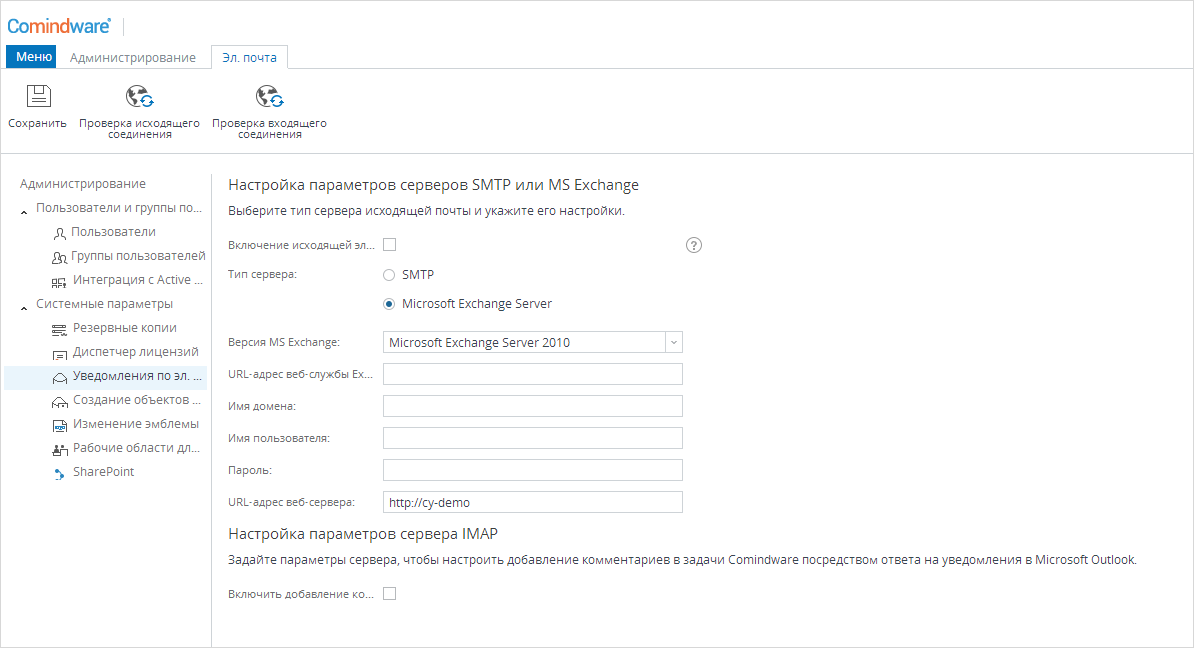Click Пользователи и группы tree label
Screen dimensions: 1194x648
[119, 208]
